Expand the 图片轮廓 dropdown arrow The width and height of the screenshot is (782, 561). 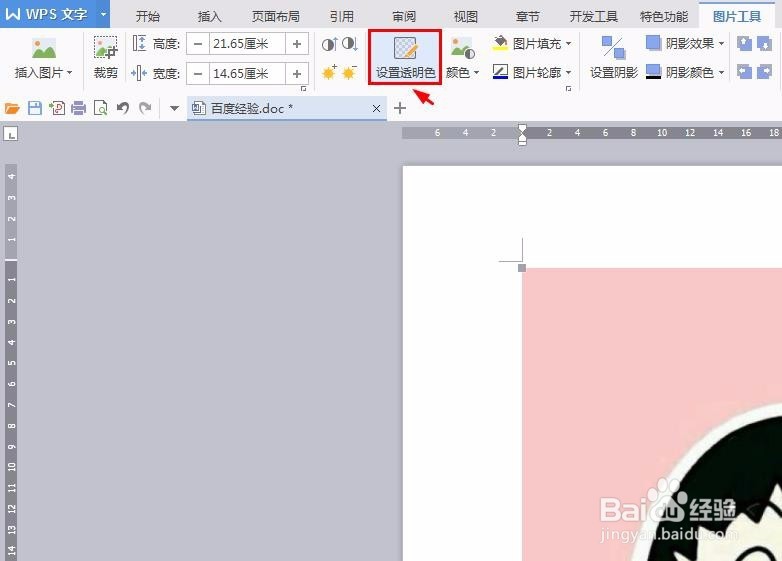click(x=569, y=73)
